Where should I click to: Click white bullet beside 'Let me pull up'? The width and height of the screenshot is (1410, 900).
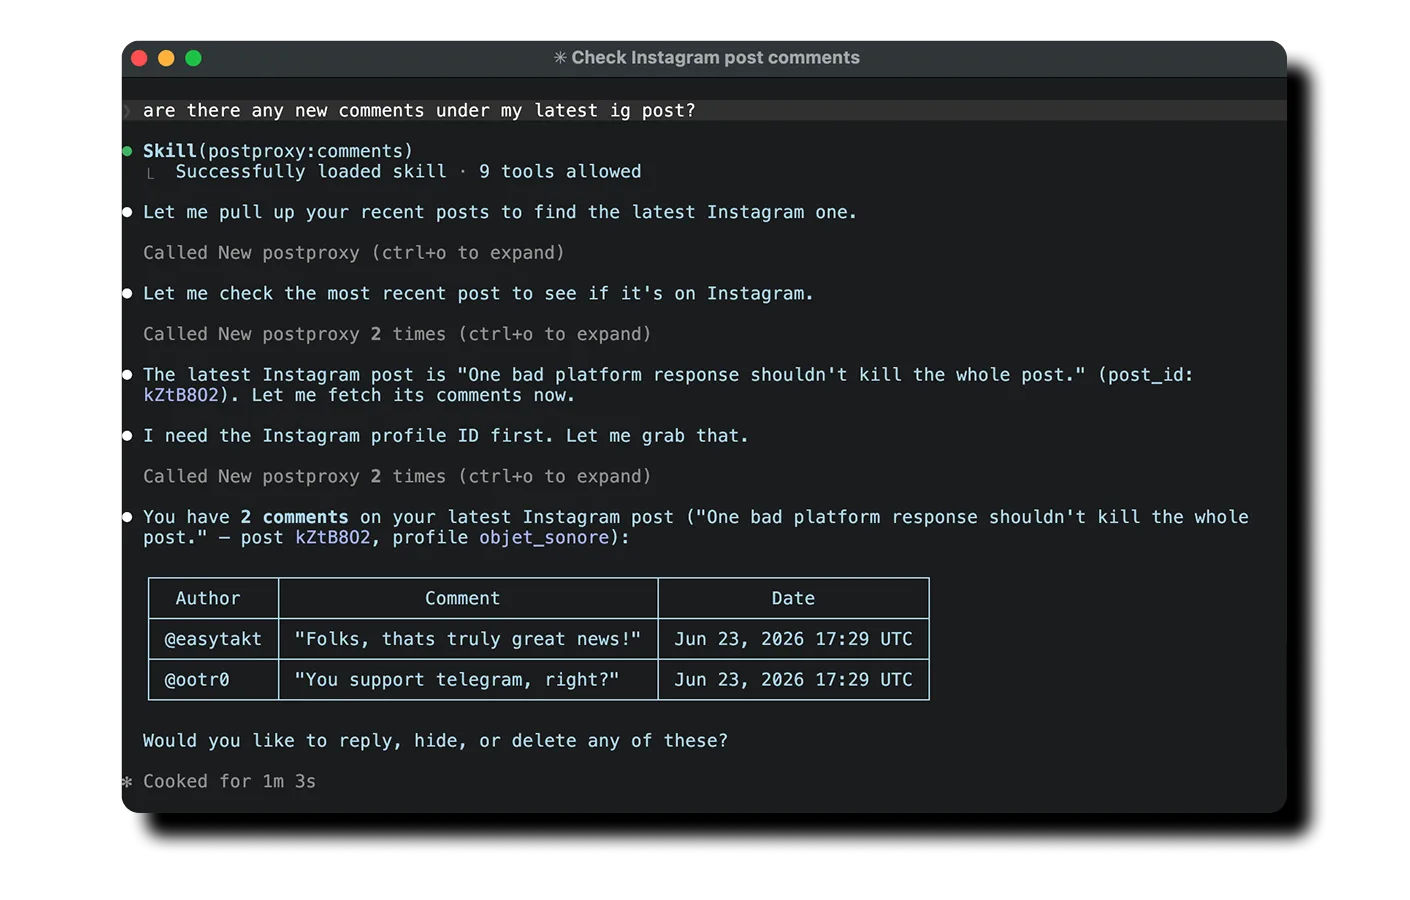pos(127,212)
